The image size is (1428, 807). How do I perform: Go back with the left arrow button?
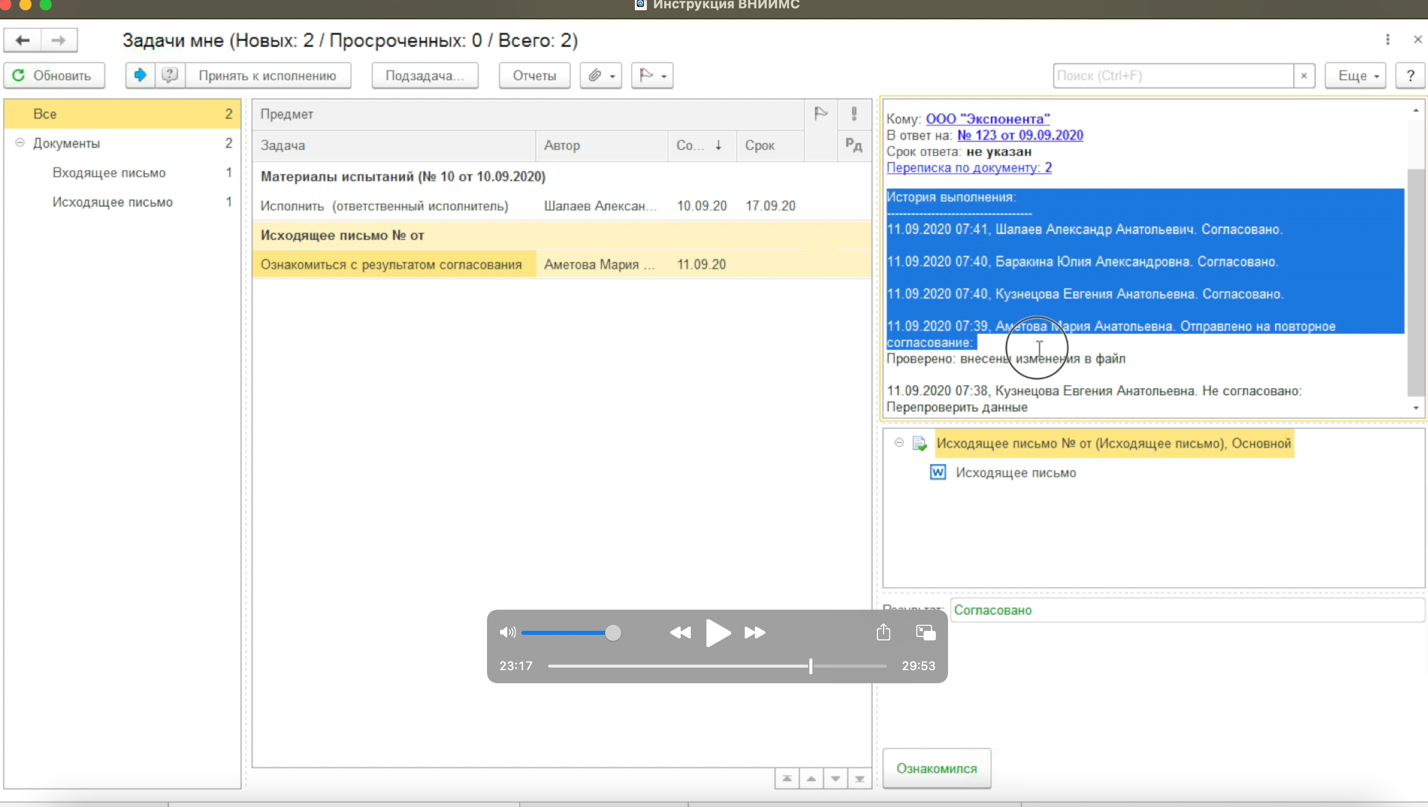click(22, 41)
